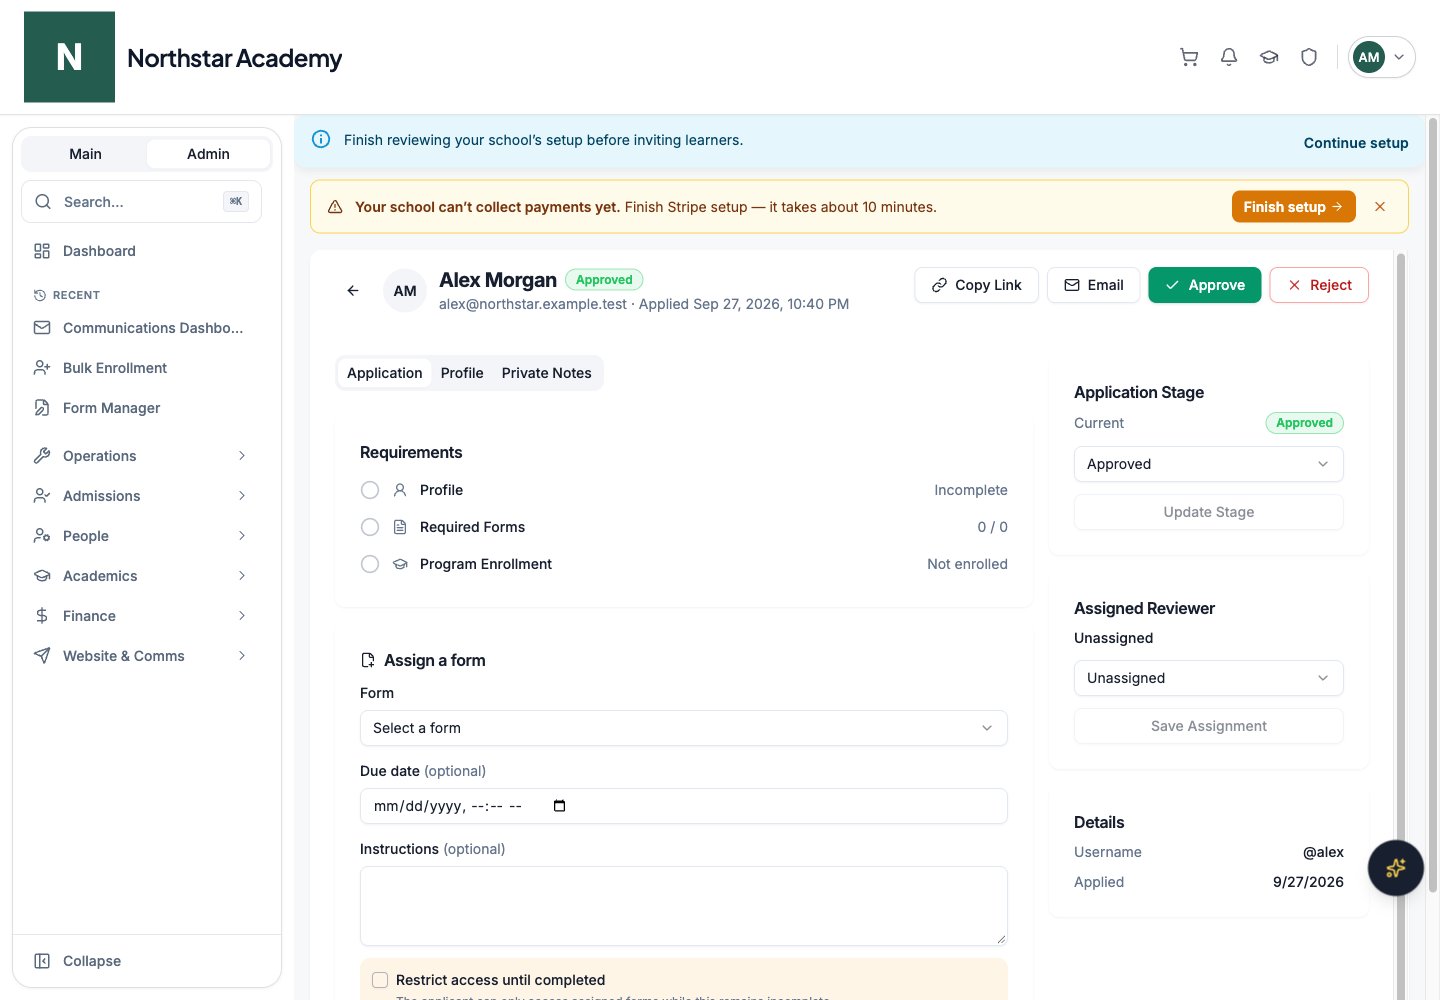The image size is (1440, 1000).
Task: Open the AM account menu dropdown
Action: tap(1382, 57)
